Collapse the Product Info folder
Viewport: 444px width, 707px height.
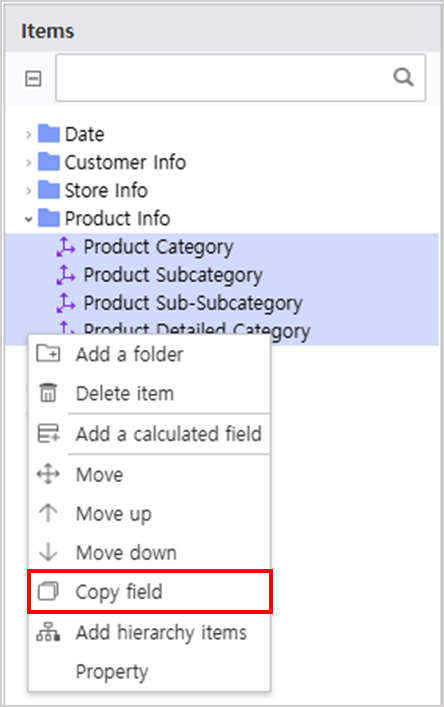(x=28, y=219)
